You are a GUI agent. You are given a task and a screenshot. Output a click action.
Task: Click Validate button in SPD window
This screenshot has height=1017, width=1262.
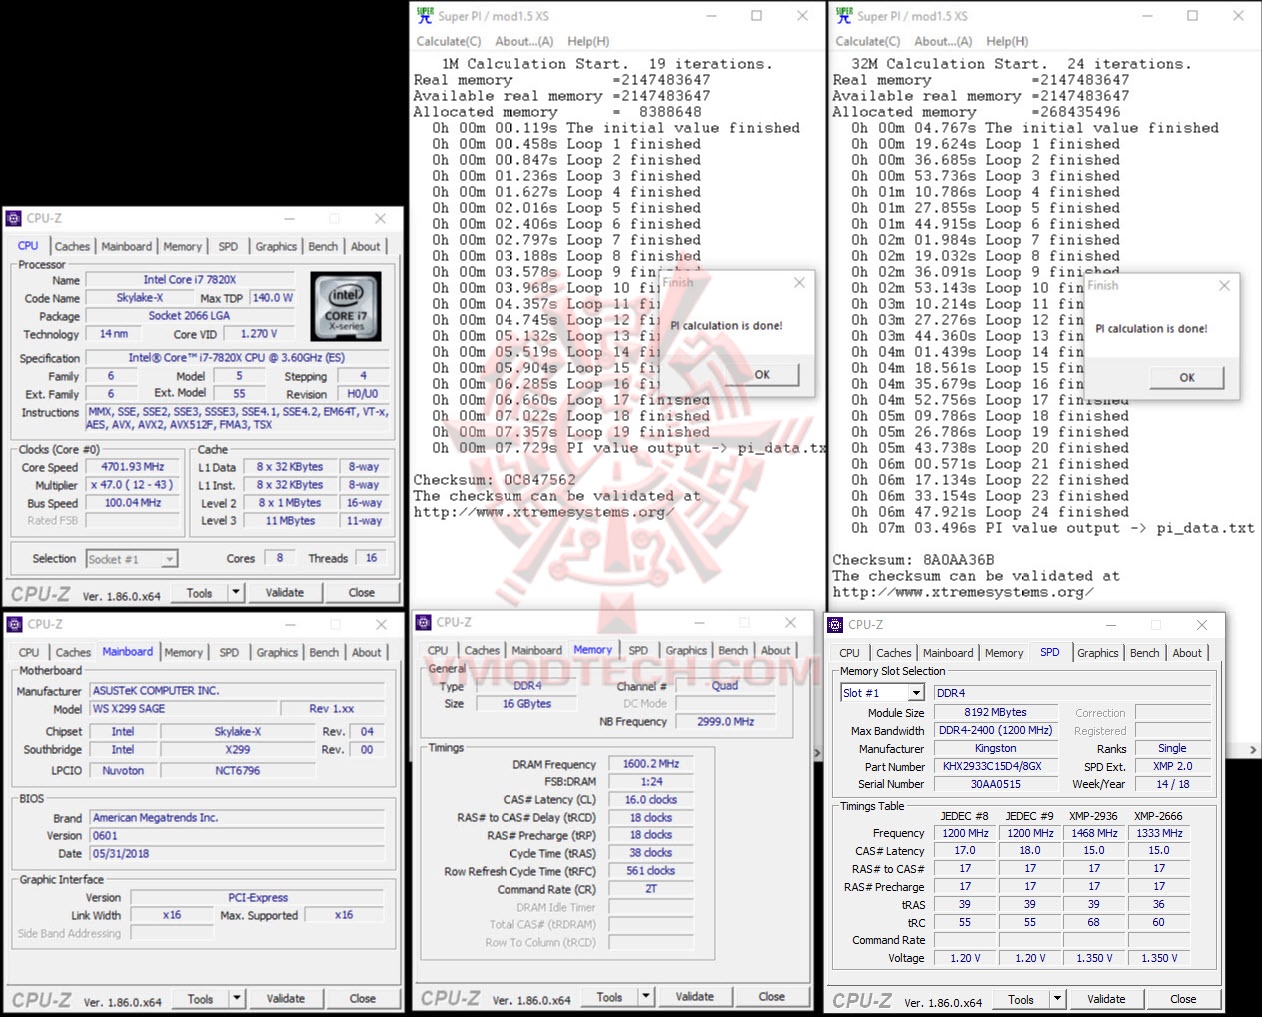pyautogui.click(x=1106, y=998)
